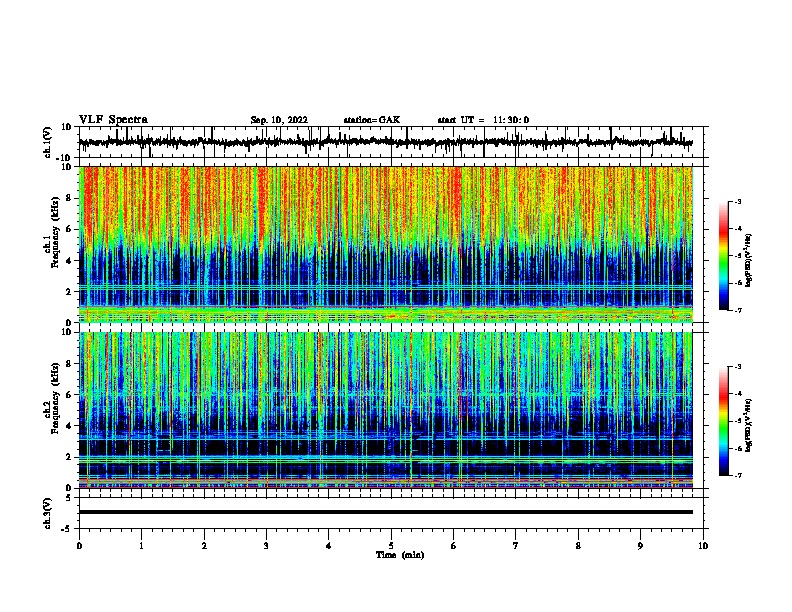Click time axis tick label "0"

pyautogui.click(x=79, y=546)
